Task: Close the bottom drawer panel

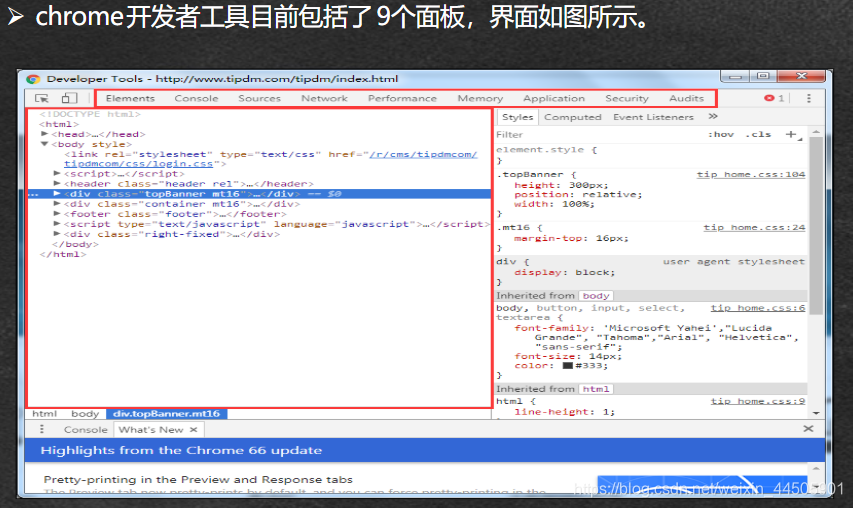Action: click(808, 429)
